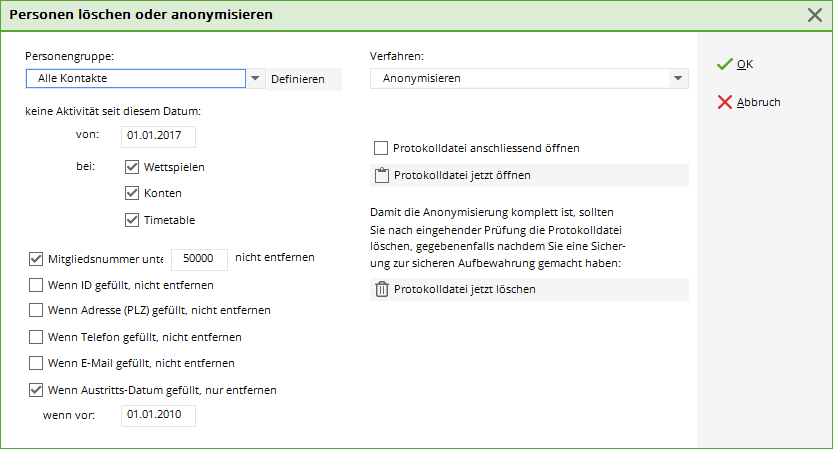This screenshot has width=833, height=449.
Task: Click the 'wenn vor' date field 01.01.2010
Action: point(157,415)
